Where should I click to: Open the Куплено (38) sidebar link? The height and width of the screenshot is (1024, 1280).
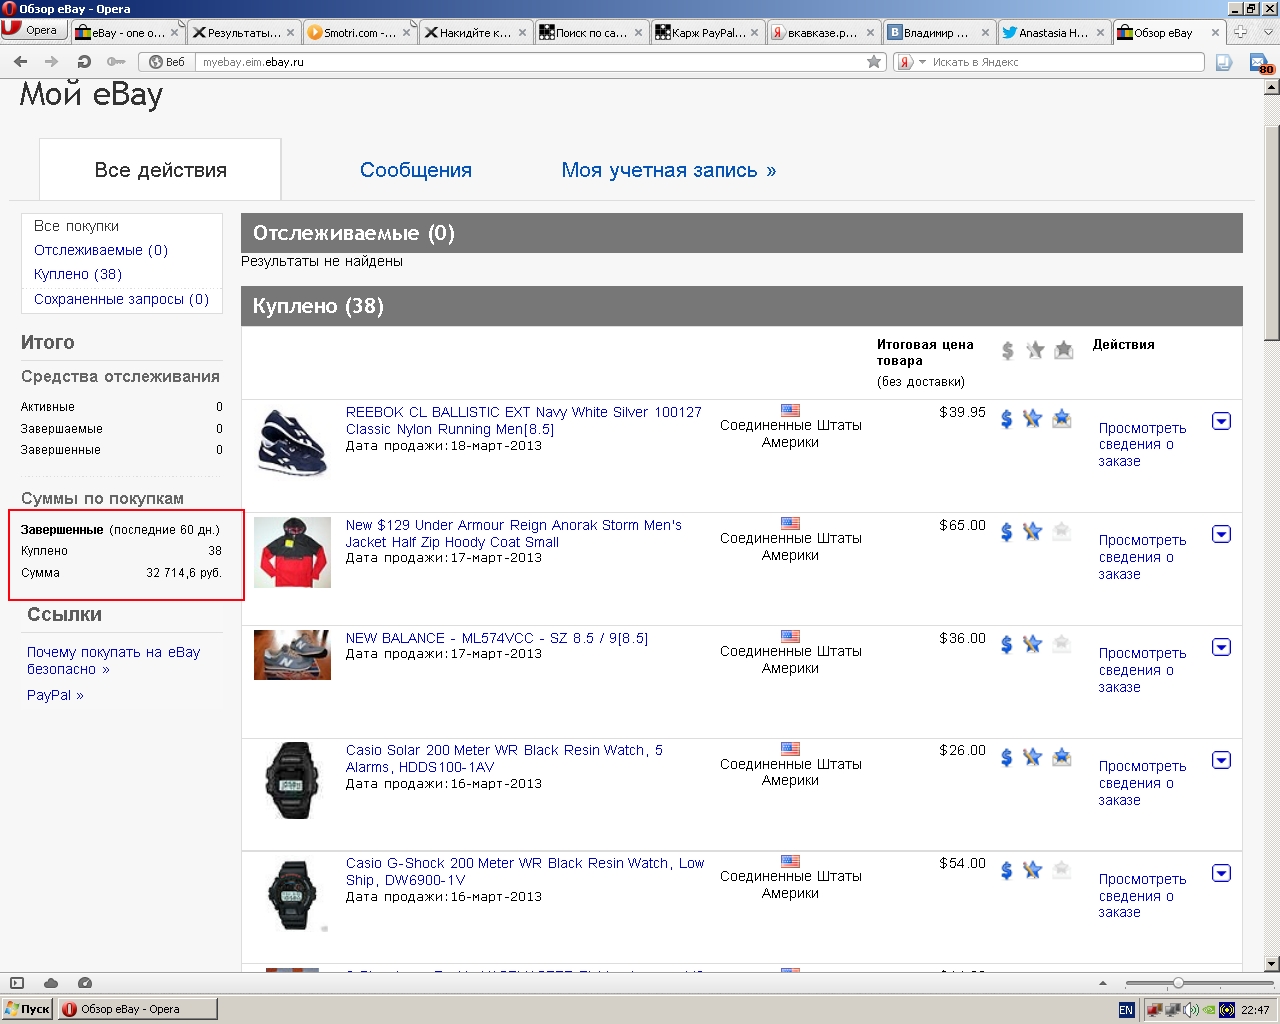tap(78, 274)
